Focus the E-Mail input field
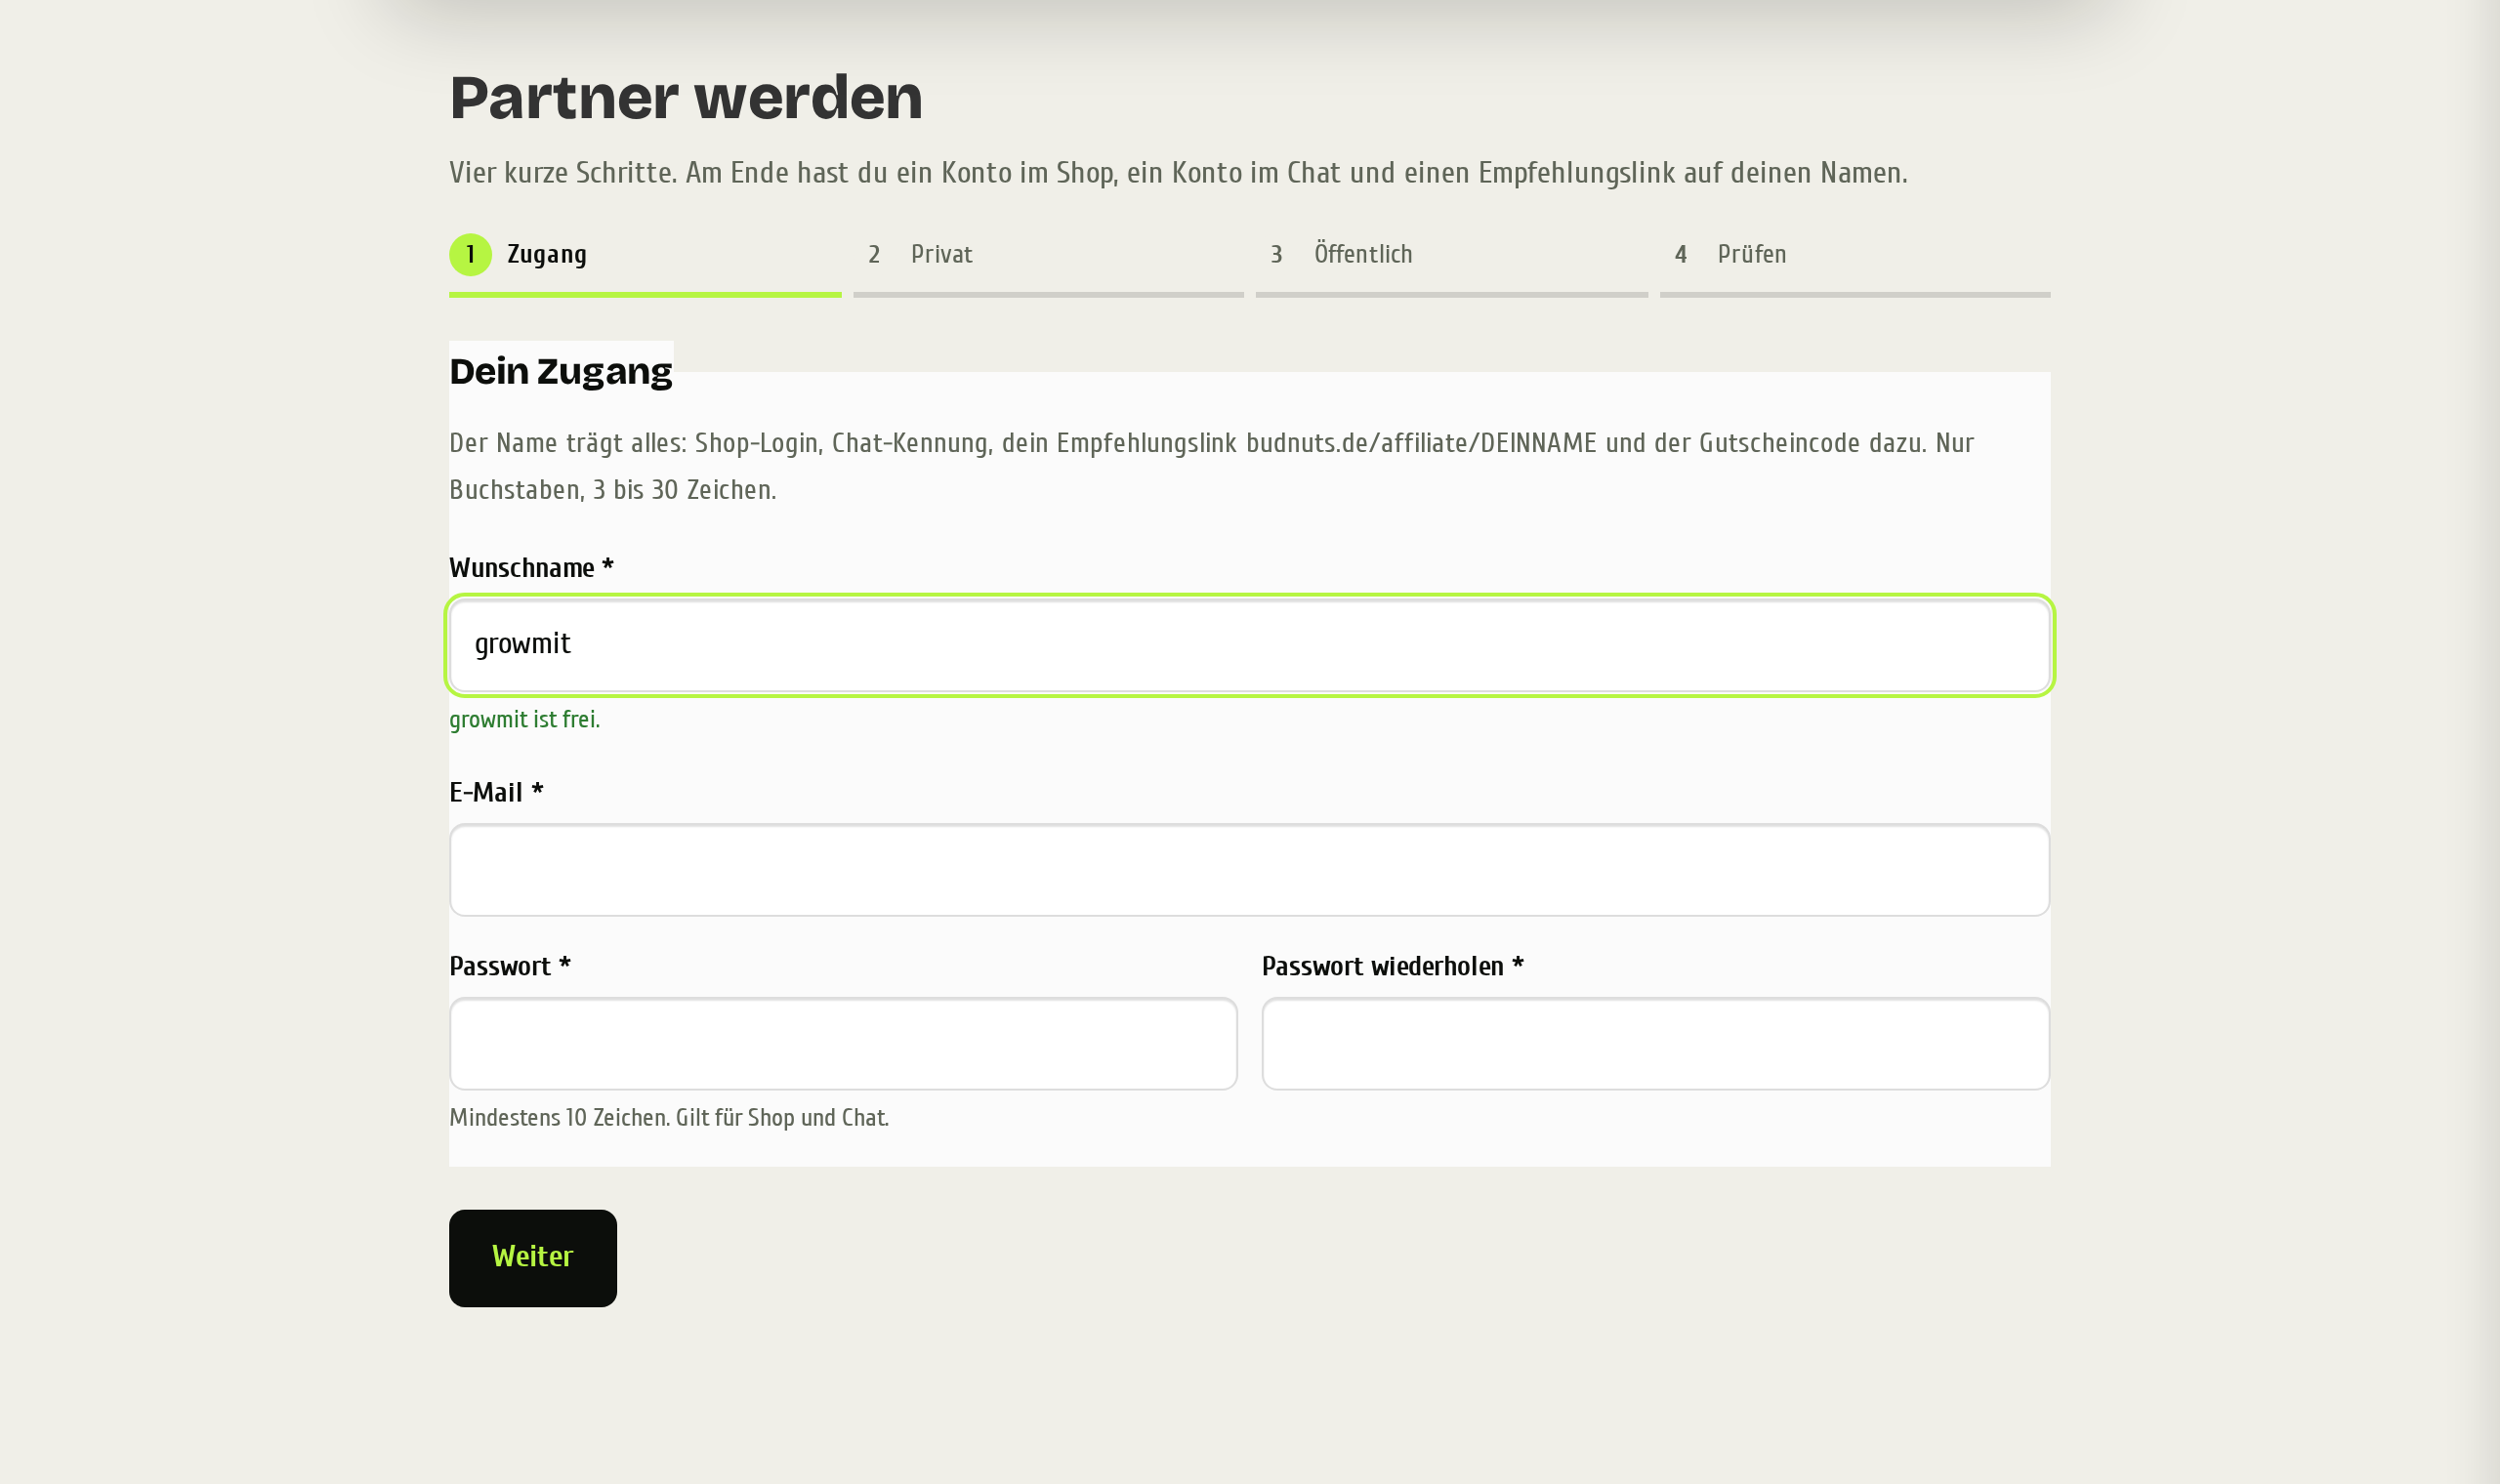The height and width of the screenshot is (1484, 2500). (x=1249, y=870)
